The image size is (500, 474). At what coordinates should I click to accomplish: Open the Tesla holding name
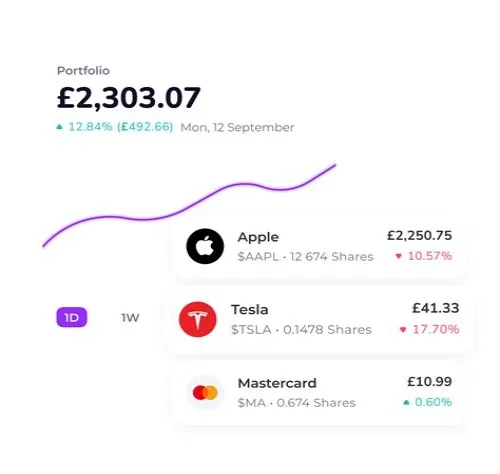point(250,310)
